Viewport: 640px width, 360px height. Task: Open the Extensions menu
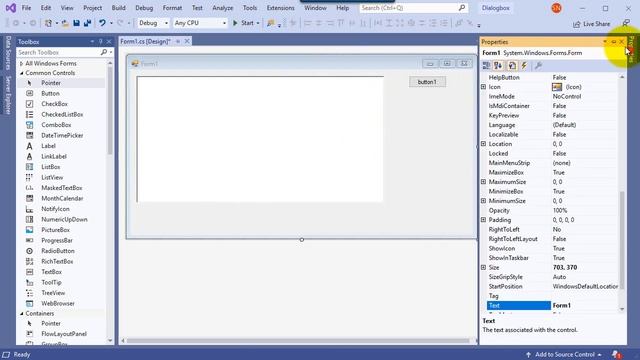click(x=280, y=8)
